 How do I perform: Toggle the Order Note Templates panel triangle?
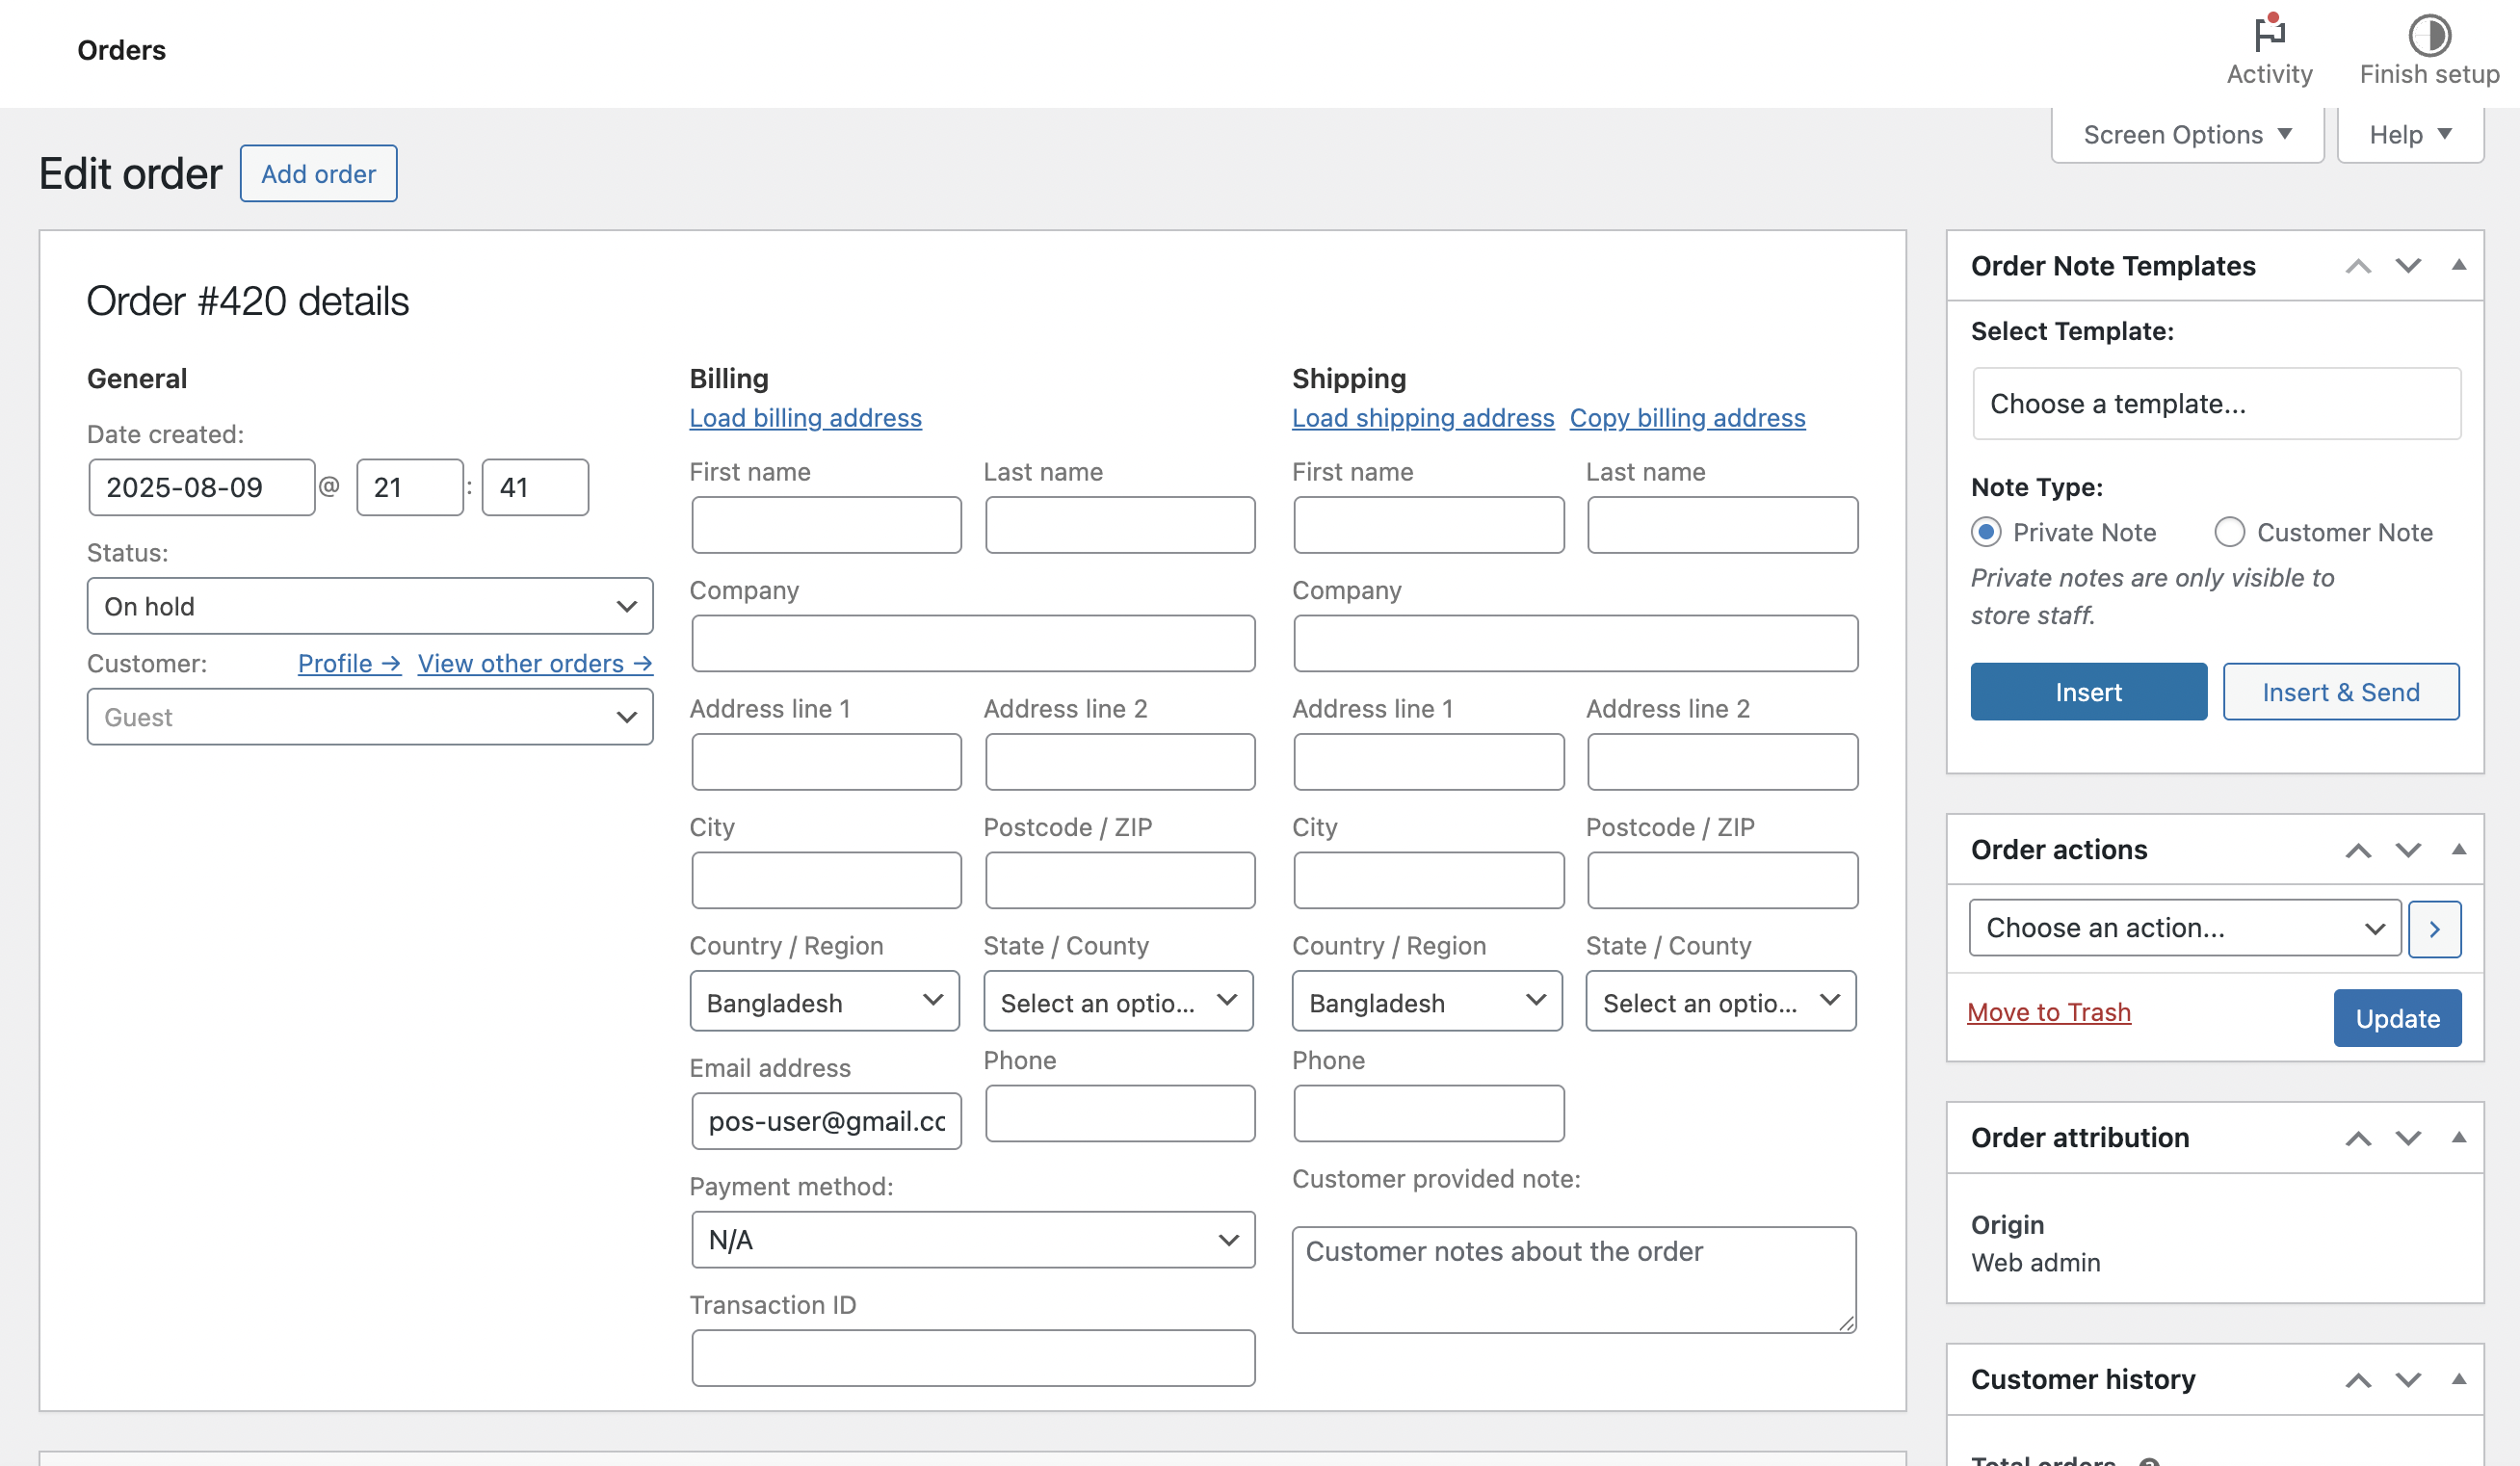(2458, 265)
